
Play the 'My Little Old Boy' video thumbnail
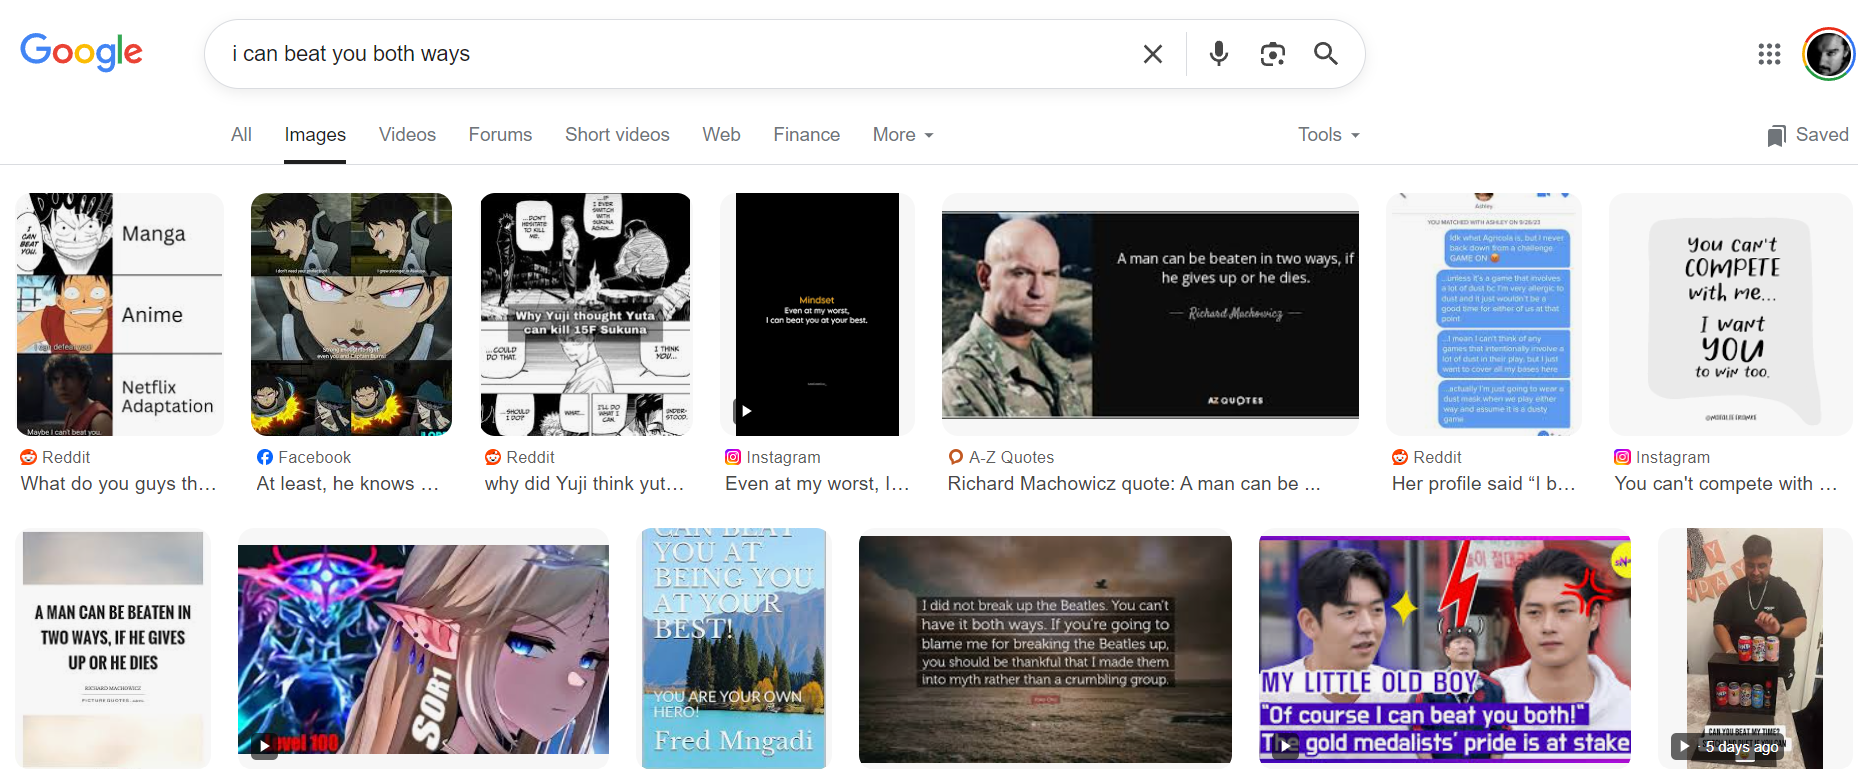pos(1444,648)
